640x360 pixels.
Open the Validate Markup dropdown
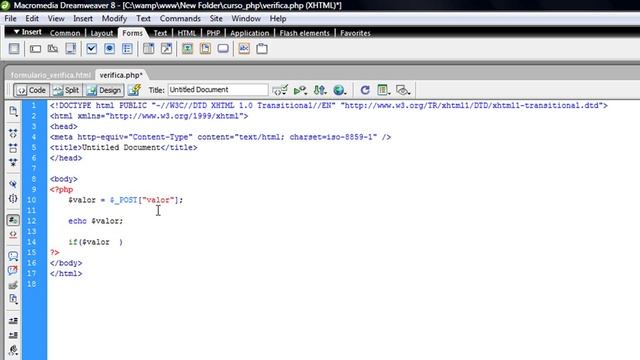300,90
